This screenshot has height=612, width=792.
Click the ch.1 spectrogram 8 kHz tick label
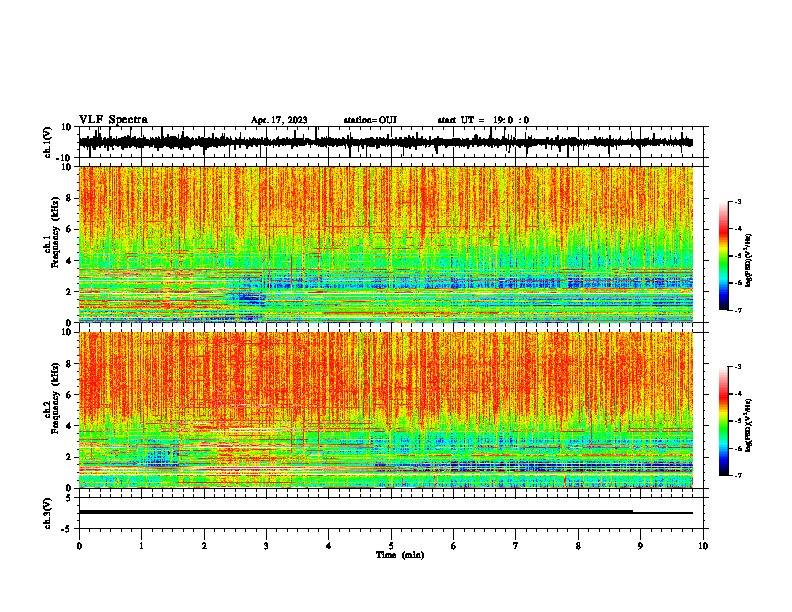point(70,198)
